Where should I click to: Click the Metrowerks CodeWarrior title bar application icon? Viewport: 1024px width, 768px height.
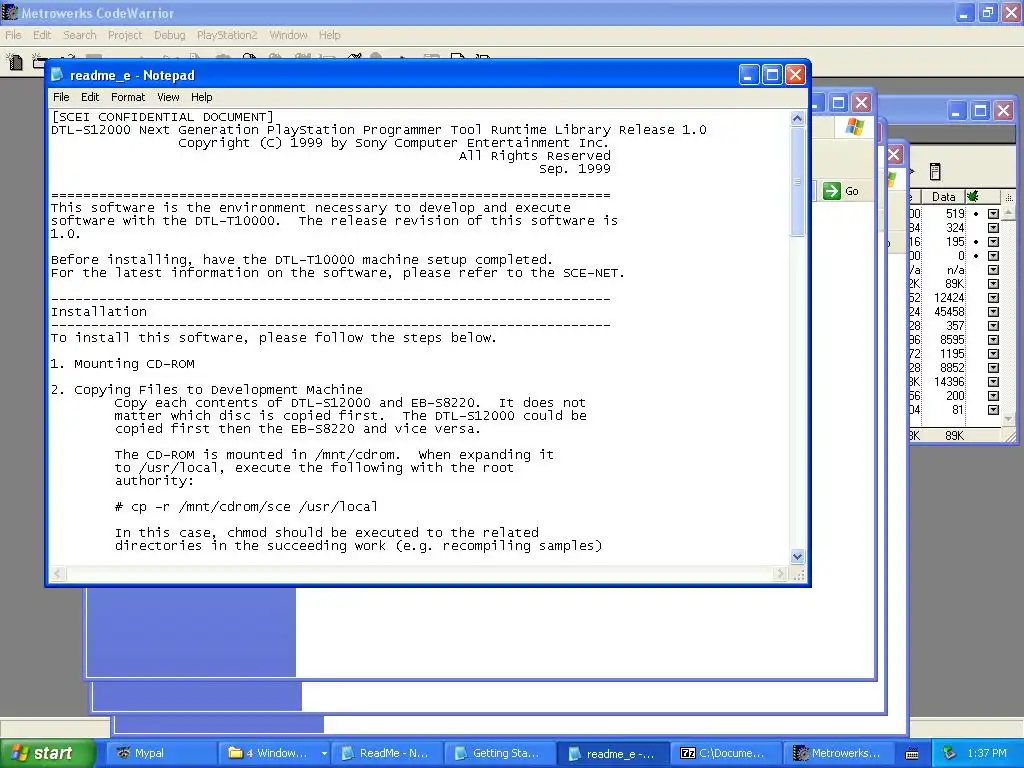pyautogui.click(x=10, y=12)
